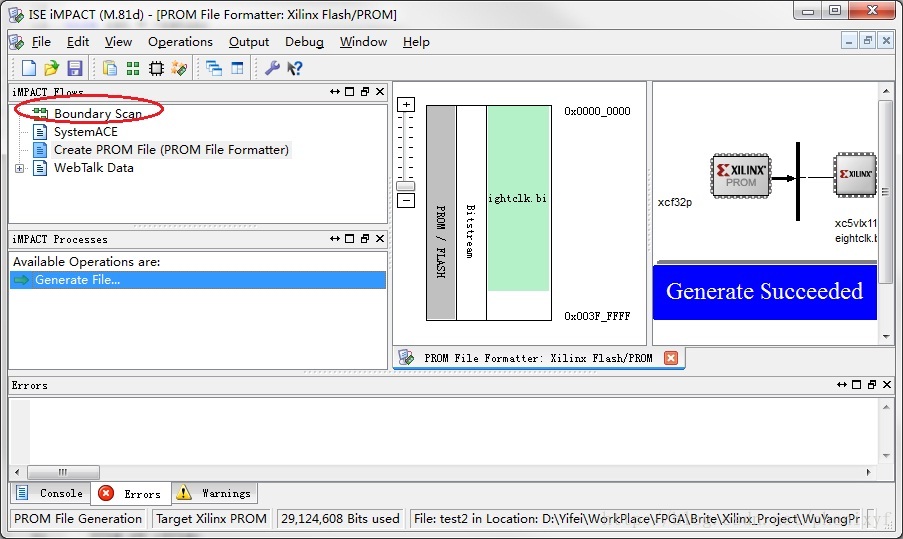The image size is (903, 539).
Task: Float the Errors panel
Action: [872, 385]
